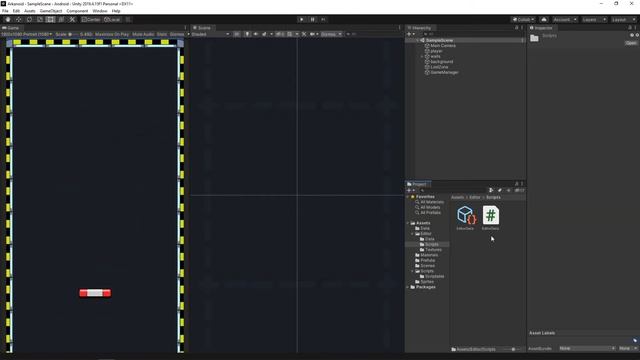Image resolution: width=640 pixels, height=360 pixels.
Task: Select the Project tab
Action: click(x=417, y=184)
